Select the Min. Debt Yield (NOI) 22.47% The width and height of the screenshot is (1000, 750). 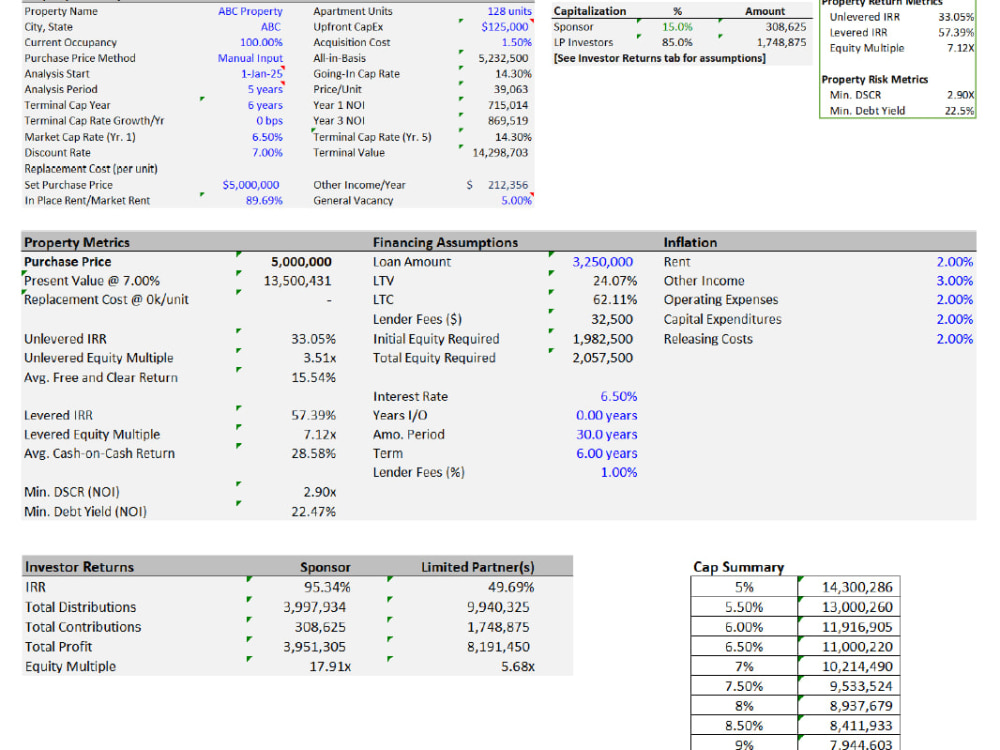[x=313, y=512]
